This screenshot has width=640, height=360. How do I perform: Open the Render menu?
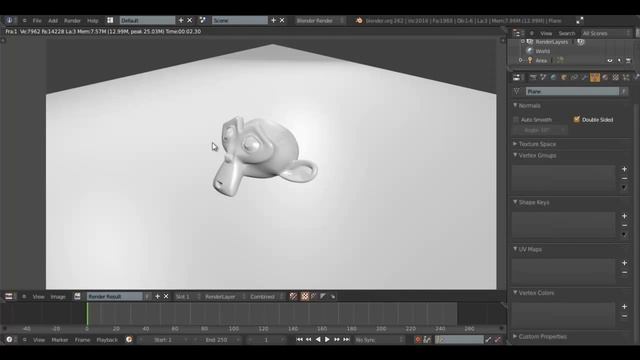pyautogui.click(x=72, y=20)
